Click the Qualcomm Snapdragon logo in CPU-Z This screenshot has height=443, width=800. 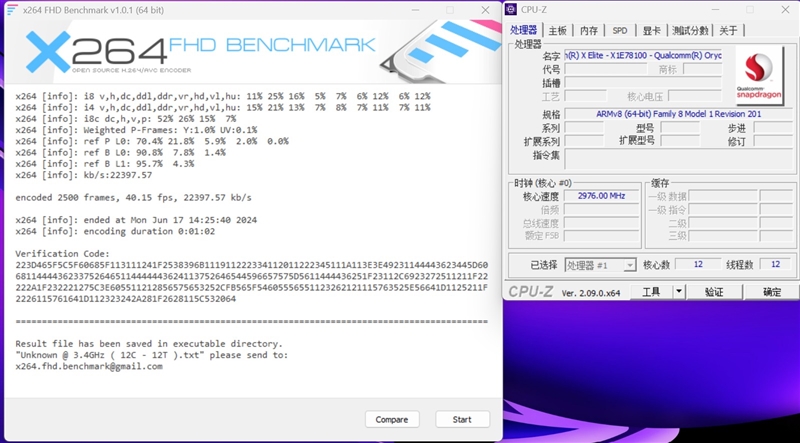click(759, 76)
